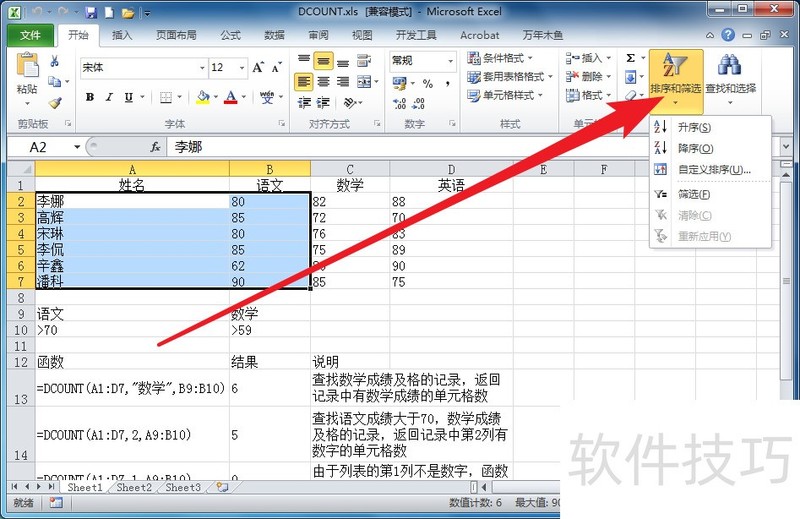Click the Cut scissors icon
Viewport: 800px width, 519px height.
pos(55,61)
